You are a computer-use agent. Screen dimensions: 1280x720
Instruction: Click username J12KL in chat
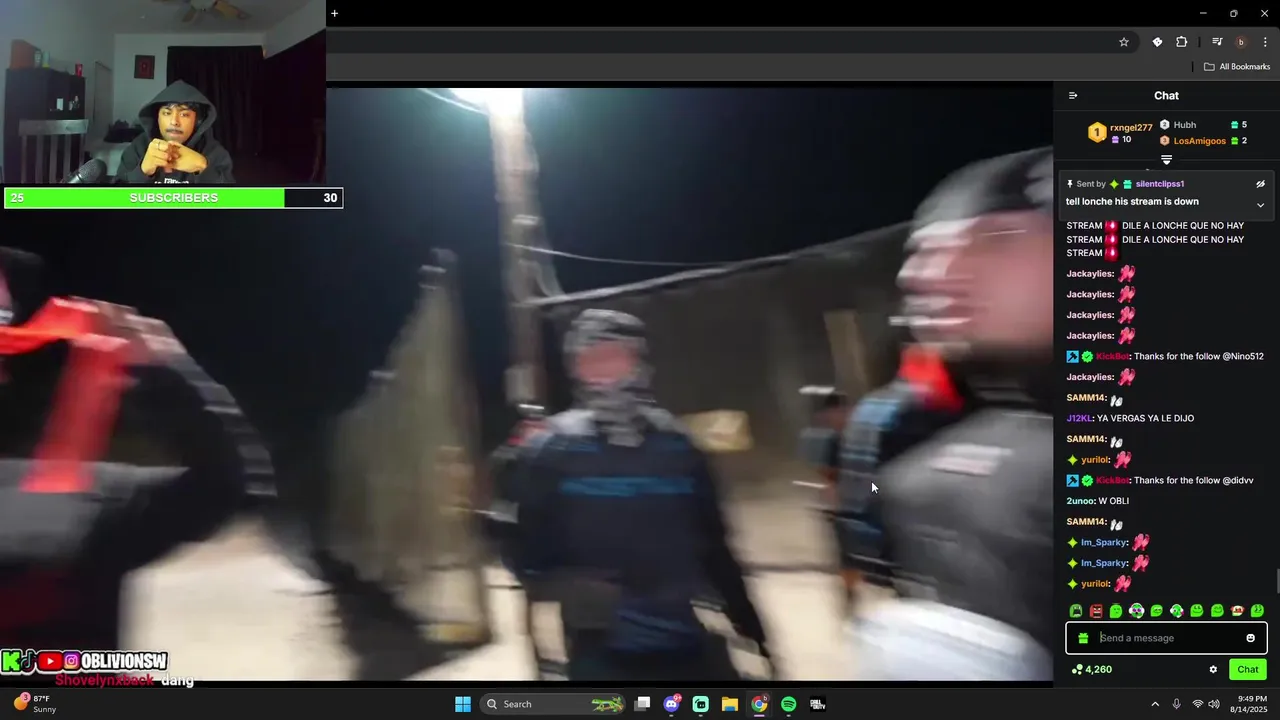click(x=1079, y=419)
